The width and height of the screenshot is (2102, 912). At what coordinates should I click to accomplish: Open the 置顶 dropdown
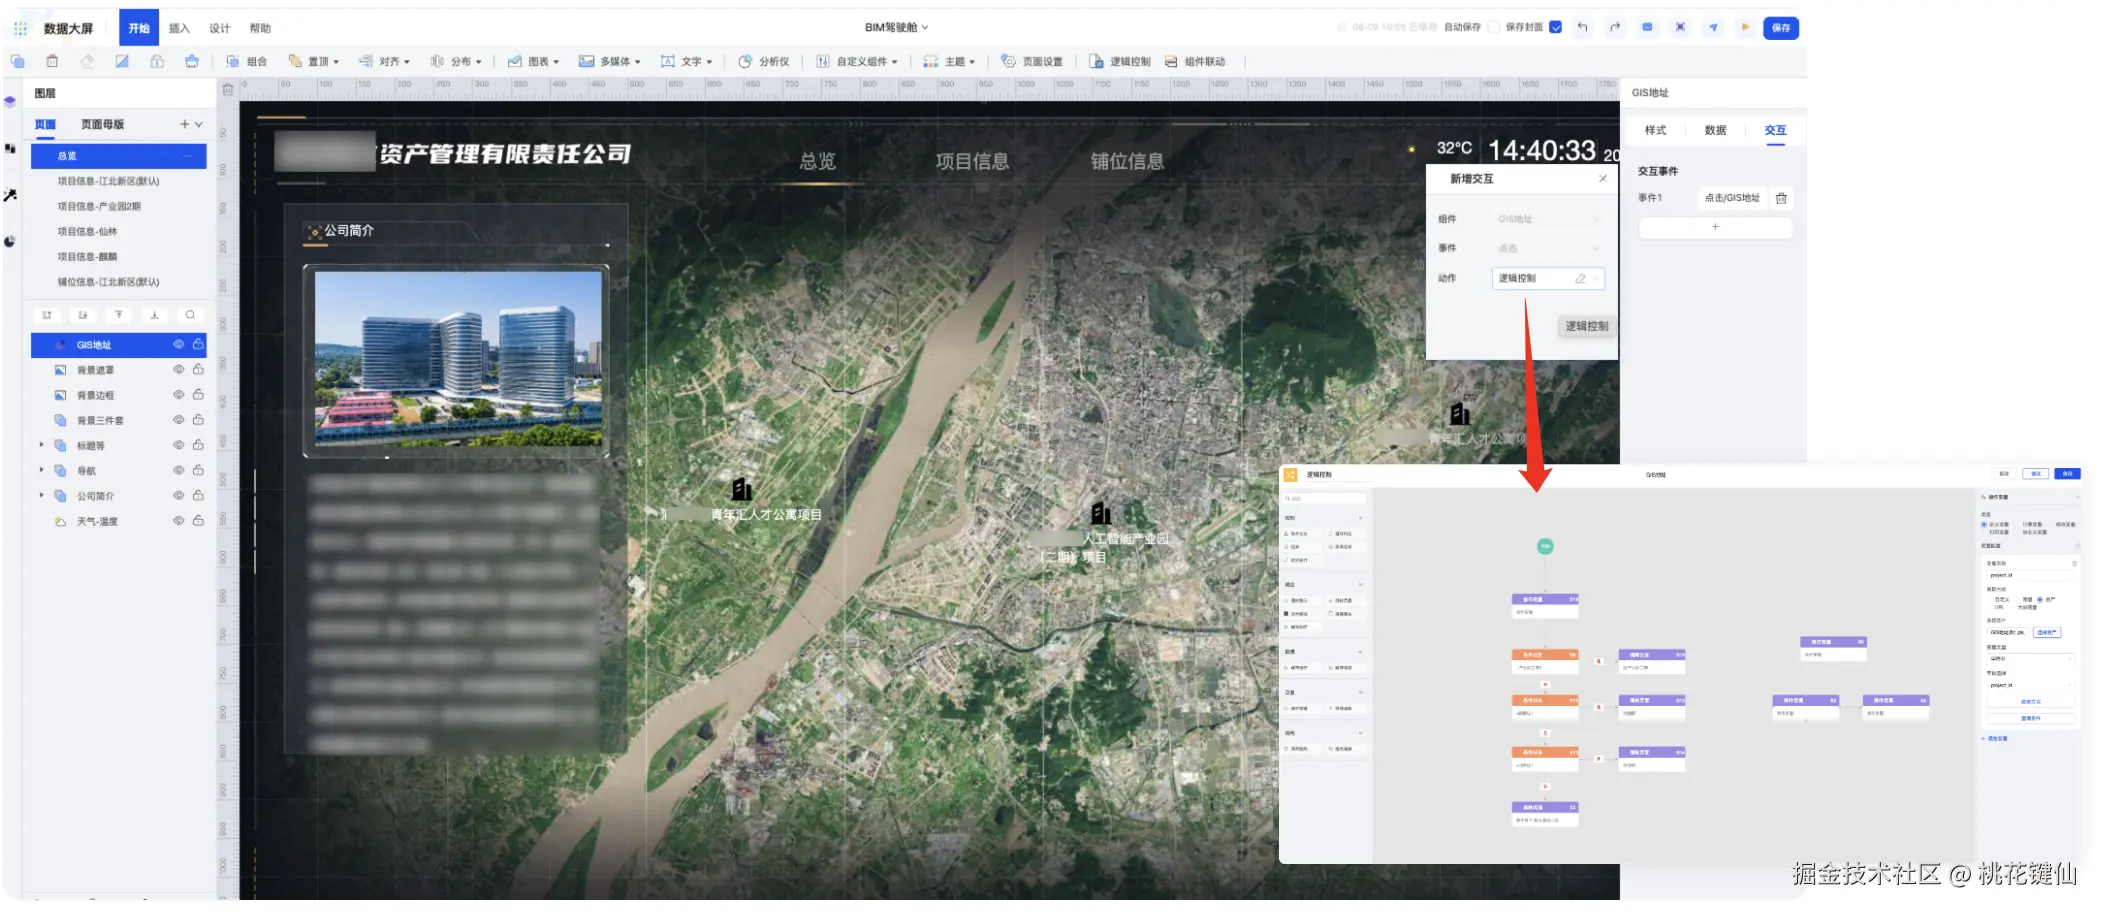click(314, 61)
